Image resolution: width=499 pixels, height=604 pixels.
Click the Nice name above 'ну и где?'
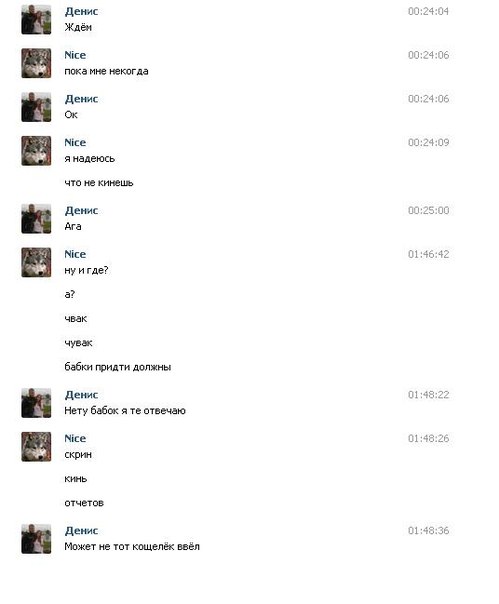pos(75,254)
